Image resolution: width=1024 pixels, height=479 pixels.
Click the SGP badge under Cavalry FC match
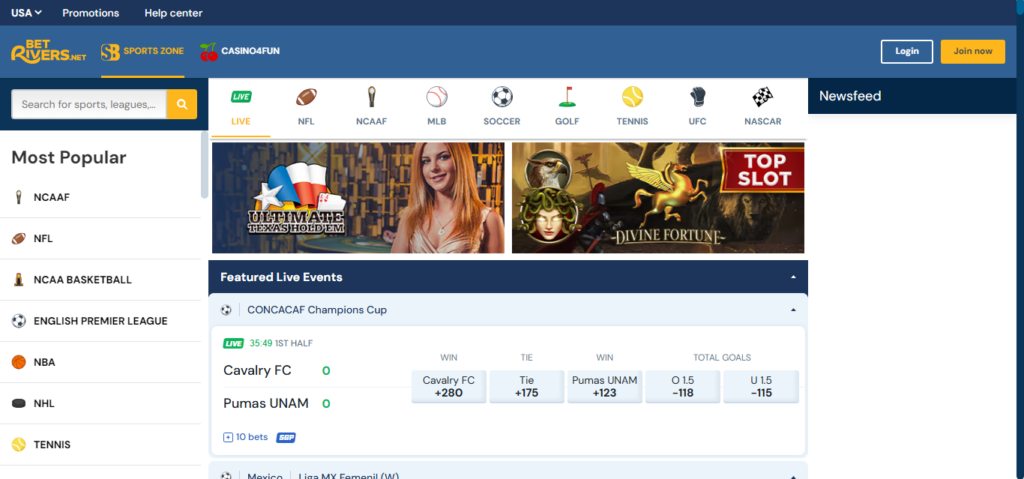click(x=285, y=437)
